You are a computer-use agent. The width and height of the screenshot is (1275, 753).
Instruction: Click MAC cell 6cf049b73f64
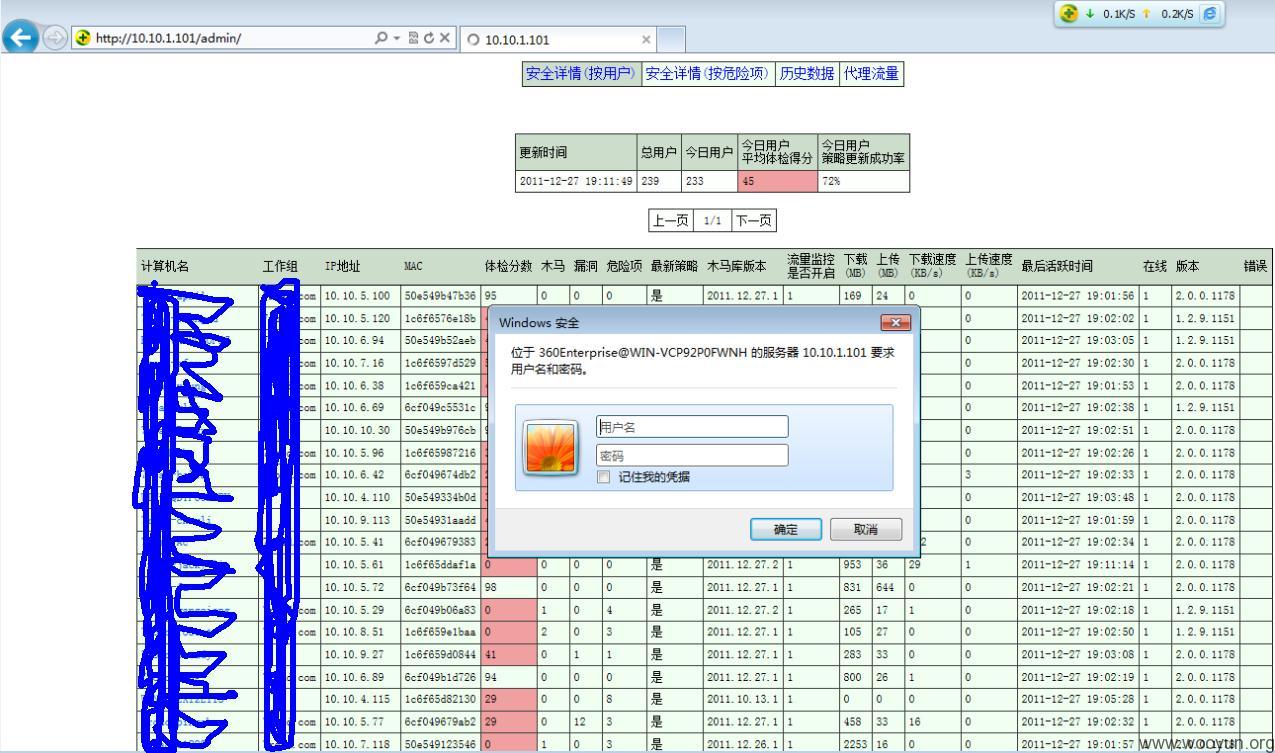(440, 586)
